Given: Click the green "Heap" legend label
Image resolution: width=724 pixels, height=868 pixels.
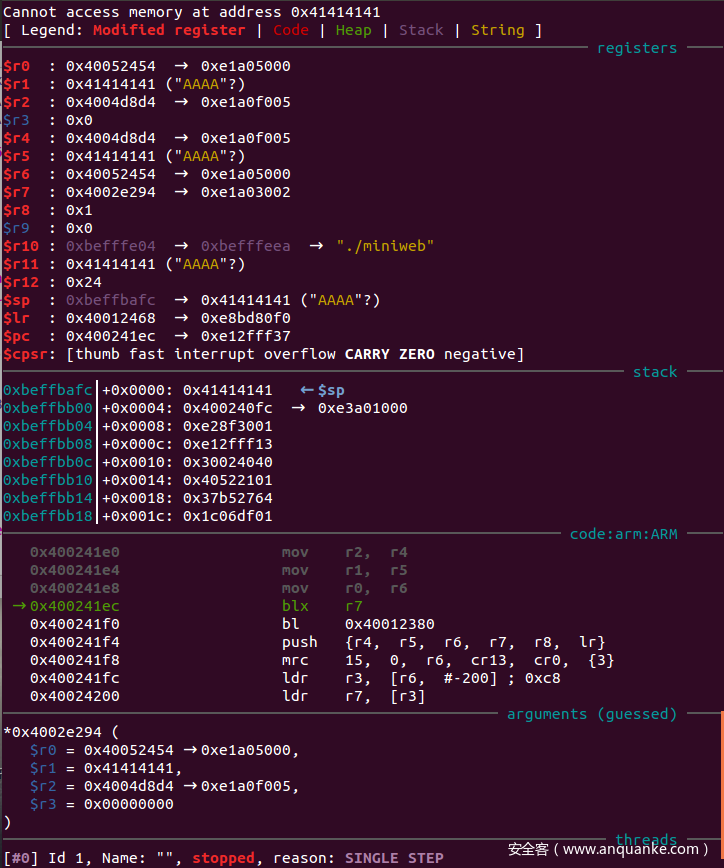Looking at the screenshot, I should click(x=353, y=30).
